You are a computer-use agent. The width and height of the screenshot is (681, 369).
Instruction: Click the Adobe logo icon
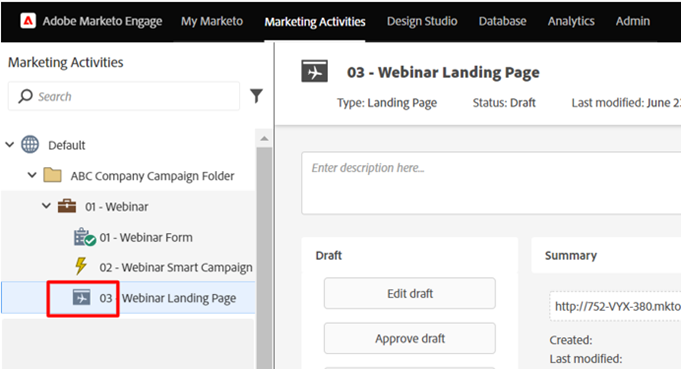pos(28,20)
